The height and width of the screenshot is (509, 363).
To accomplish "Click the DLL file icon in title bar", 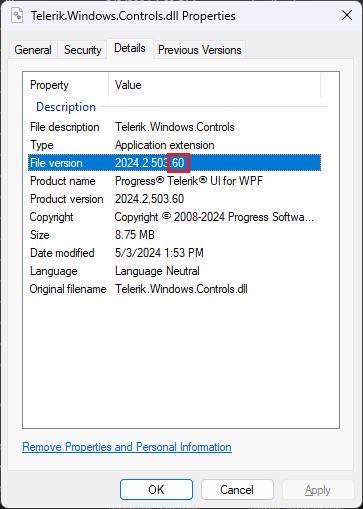I will [x=17, y=15].
